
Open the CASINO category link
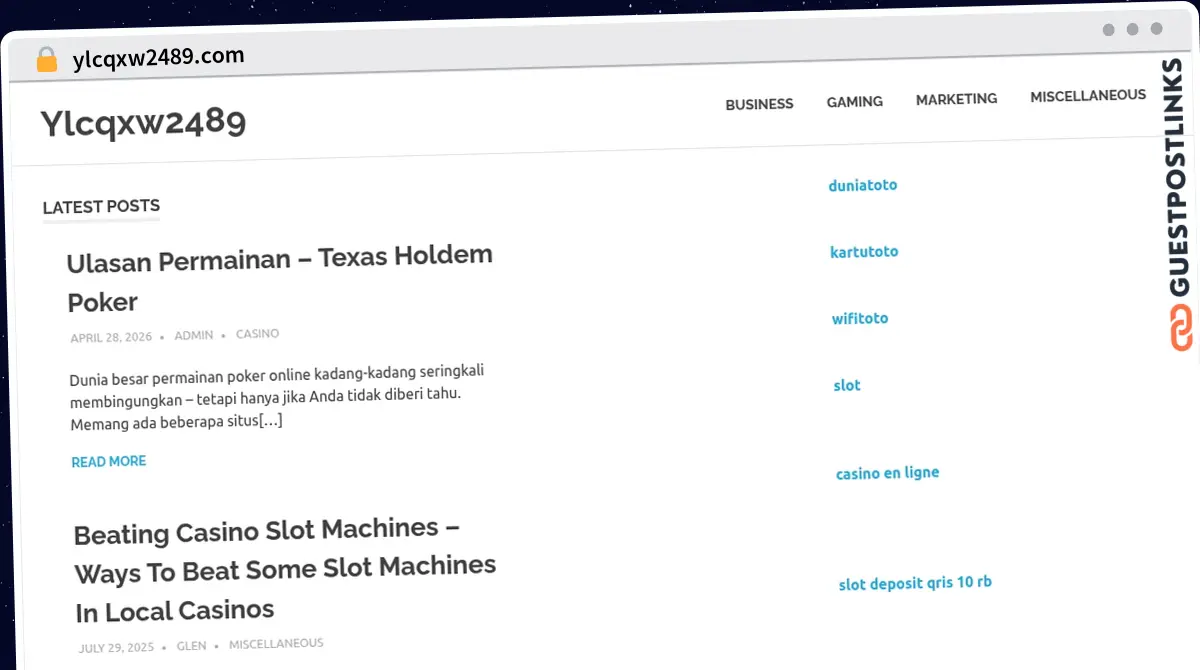(x=257, y=334)
